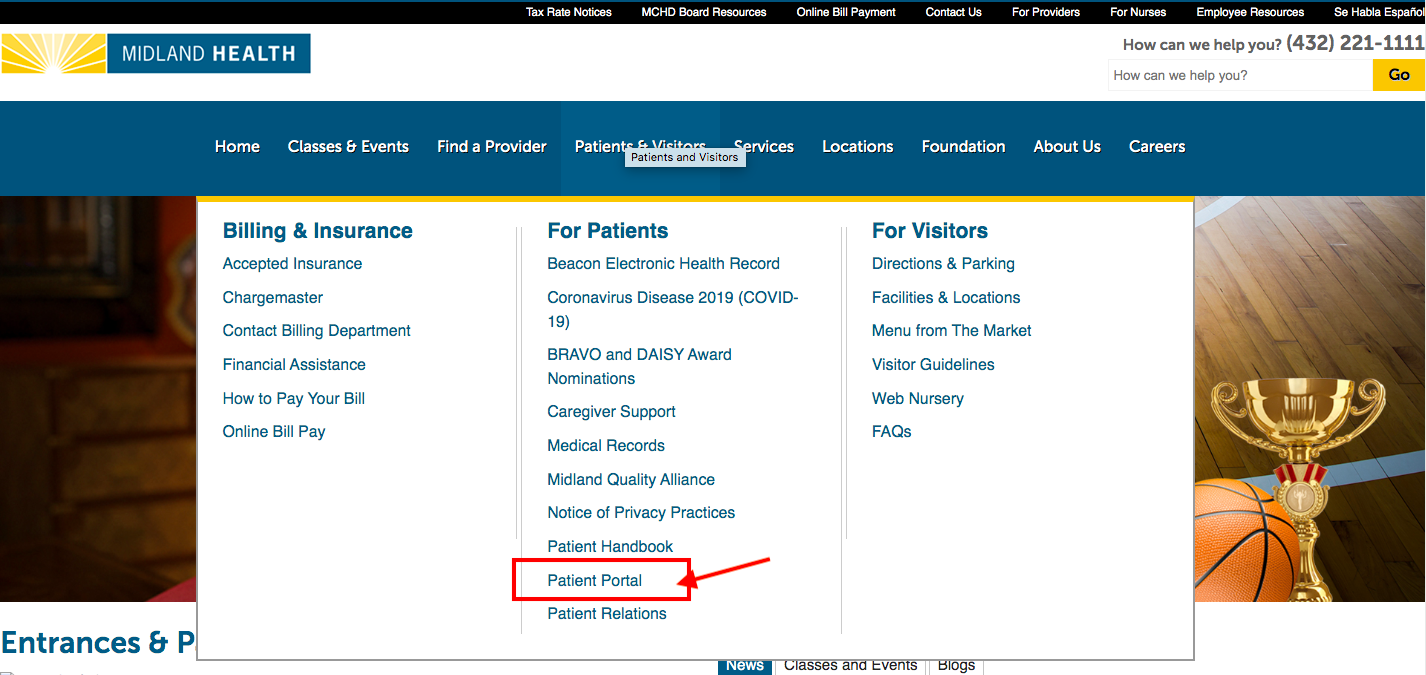Open How to Pay Your Bill
Image resolution: width=1426 pixels, height=675 pixels.
(x=294, y=398)
